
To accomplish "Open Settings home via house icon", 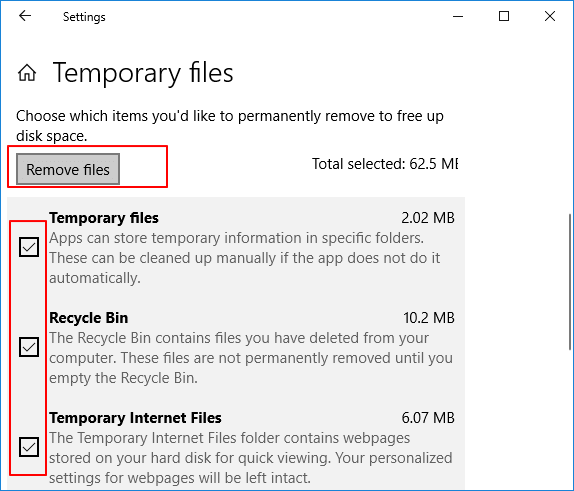I will click(x=27, y=72).
